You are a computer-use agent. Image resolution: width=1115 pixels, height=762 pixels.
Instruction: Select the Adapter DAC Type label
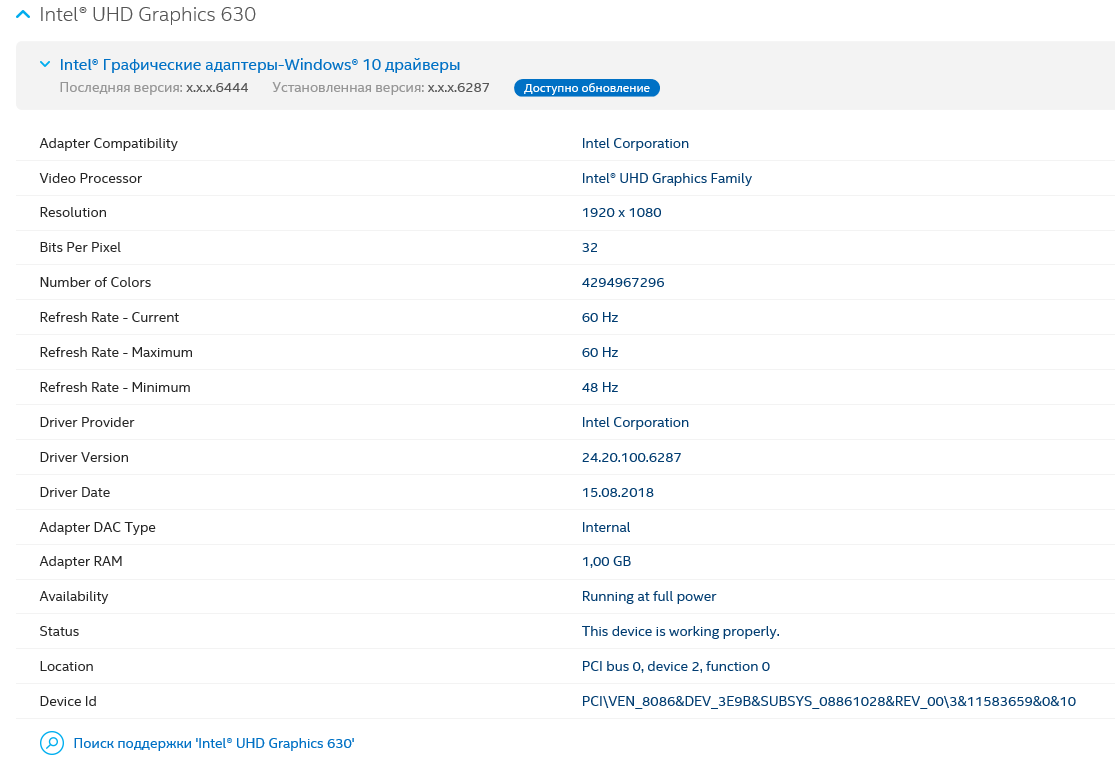(x=97, y=527)
